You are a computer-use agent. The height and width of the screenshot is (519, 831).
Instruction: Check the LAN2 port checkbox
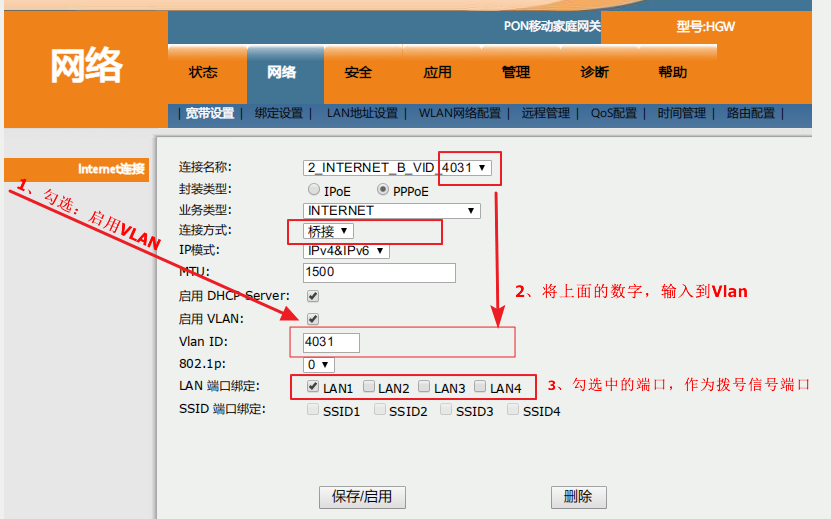tap(369, 386)
